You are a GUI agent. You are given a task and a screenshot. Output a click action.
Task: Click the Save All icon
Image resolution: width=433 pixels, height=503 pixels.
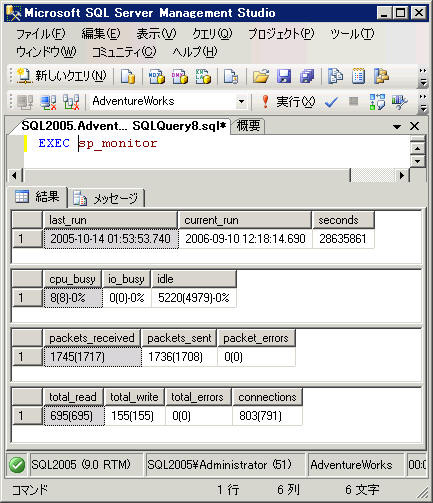[x=307, y=76]
